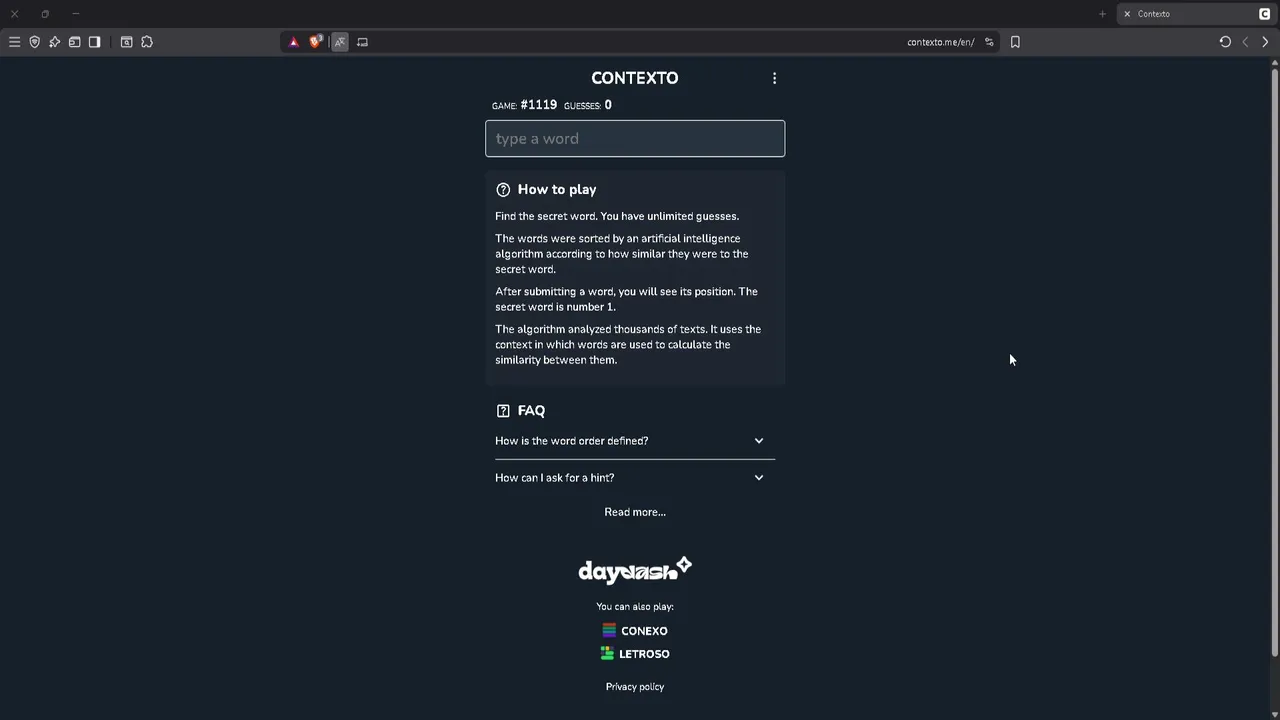Click the icon right of the translate icon
The width and height of the screenshot is (1280, 720).
coord(362,42)
